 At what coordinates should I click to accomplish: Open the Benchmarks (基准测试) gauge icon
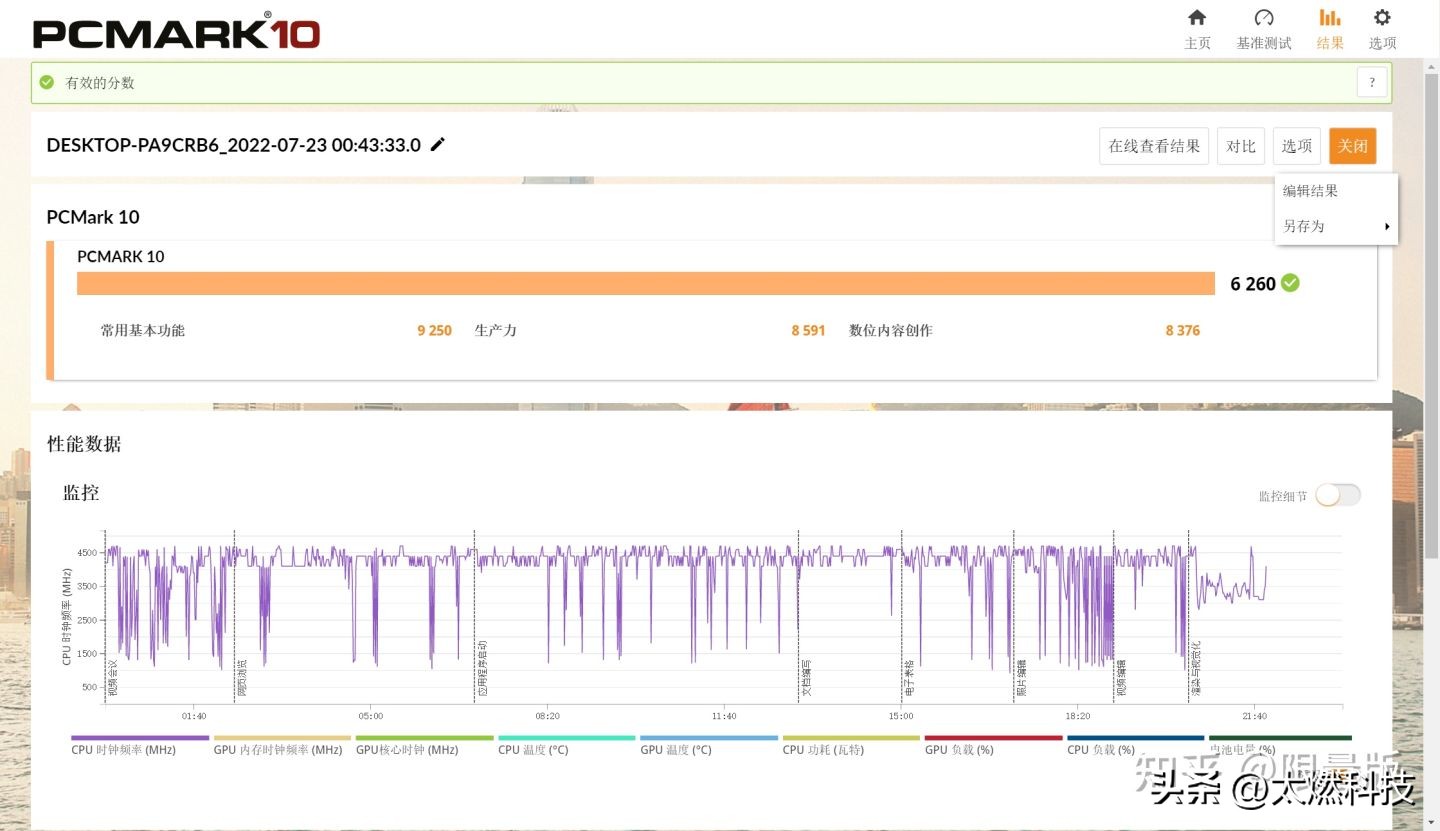[1264, 18]
